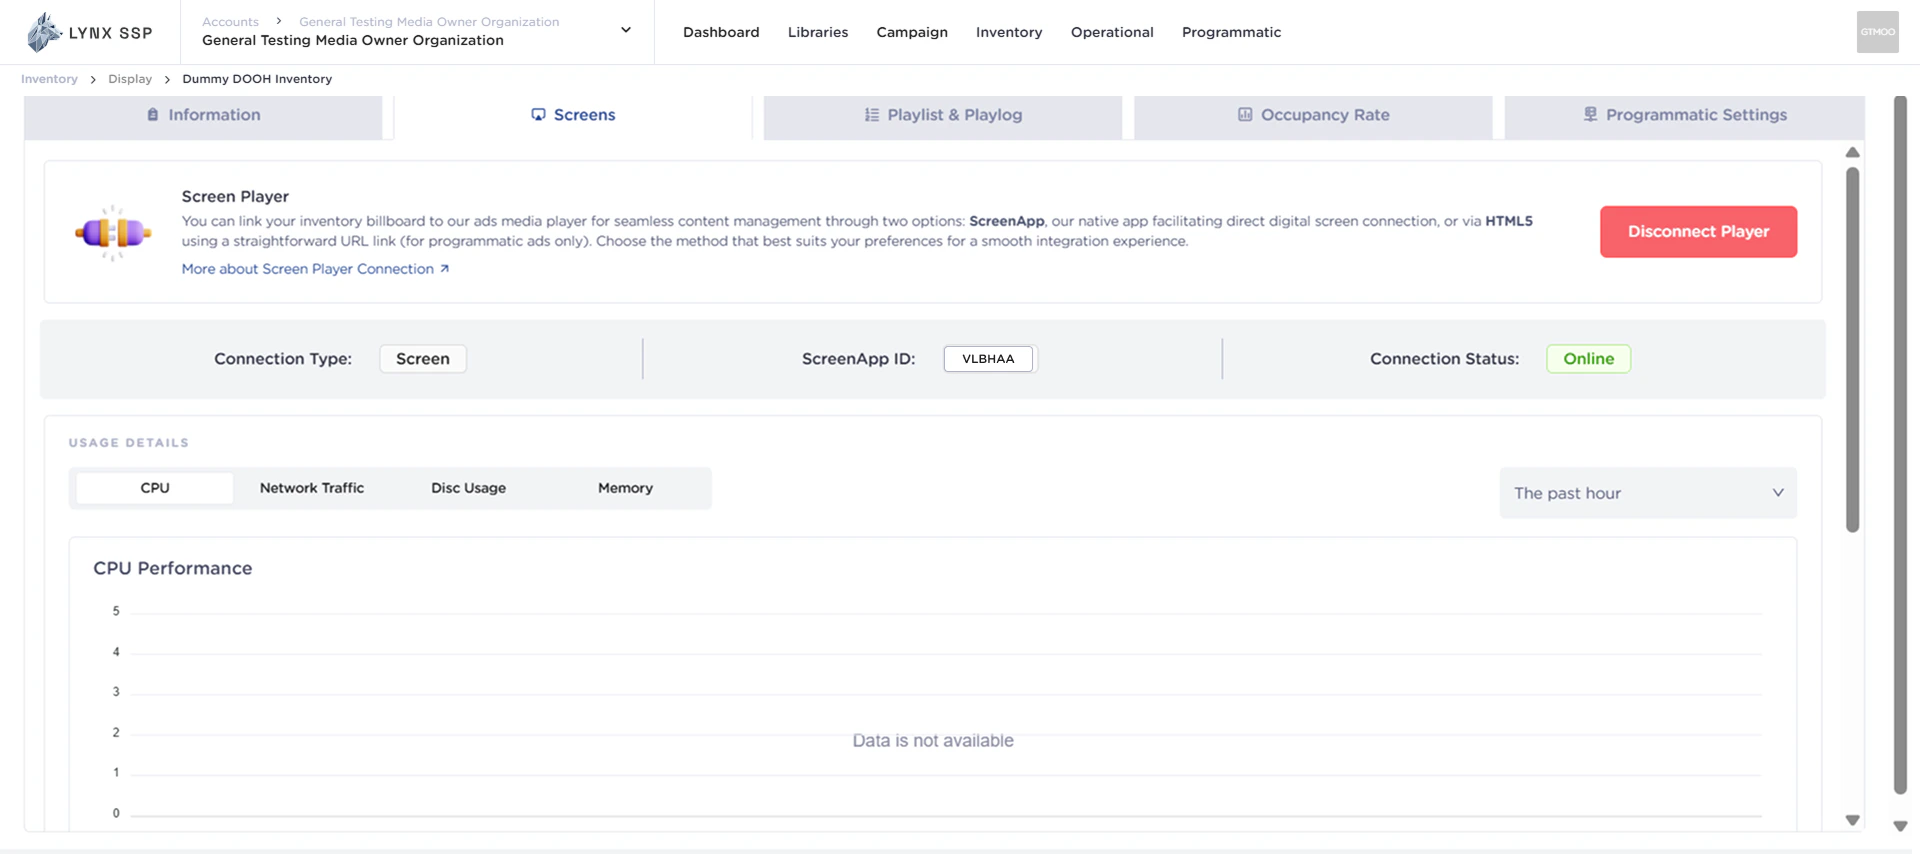Click the 'Data is not available' message
This screenshot has height=854, width=1920.
click(x=933, y=741)
